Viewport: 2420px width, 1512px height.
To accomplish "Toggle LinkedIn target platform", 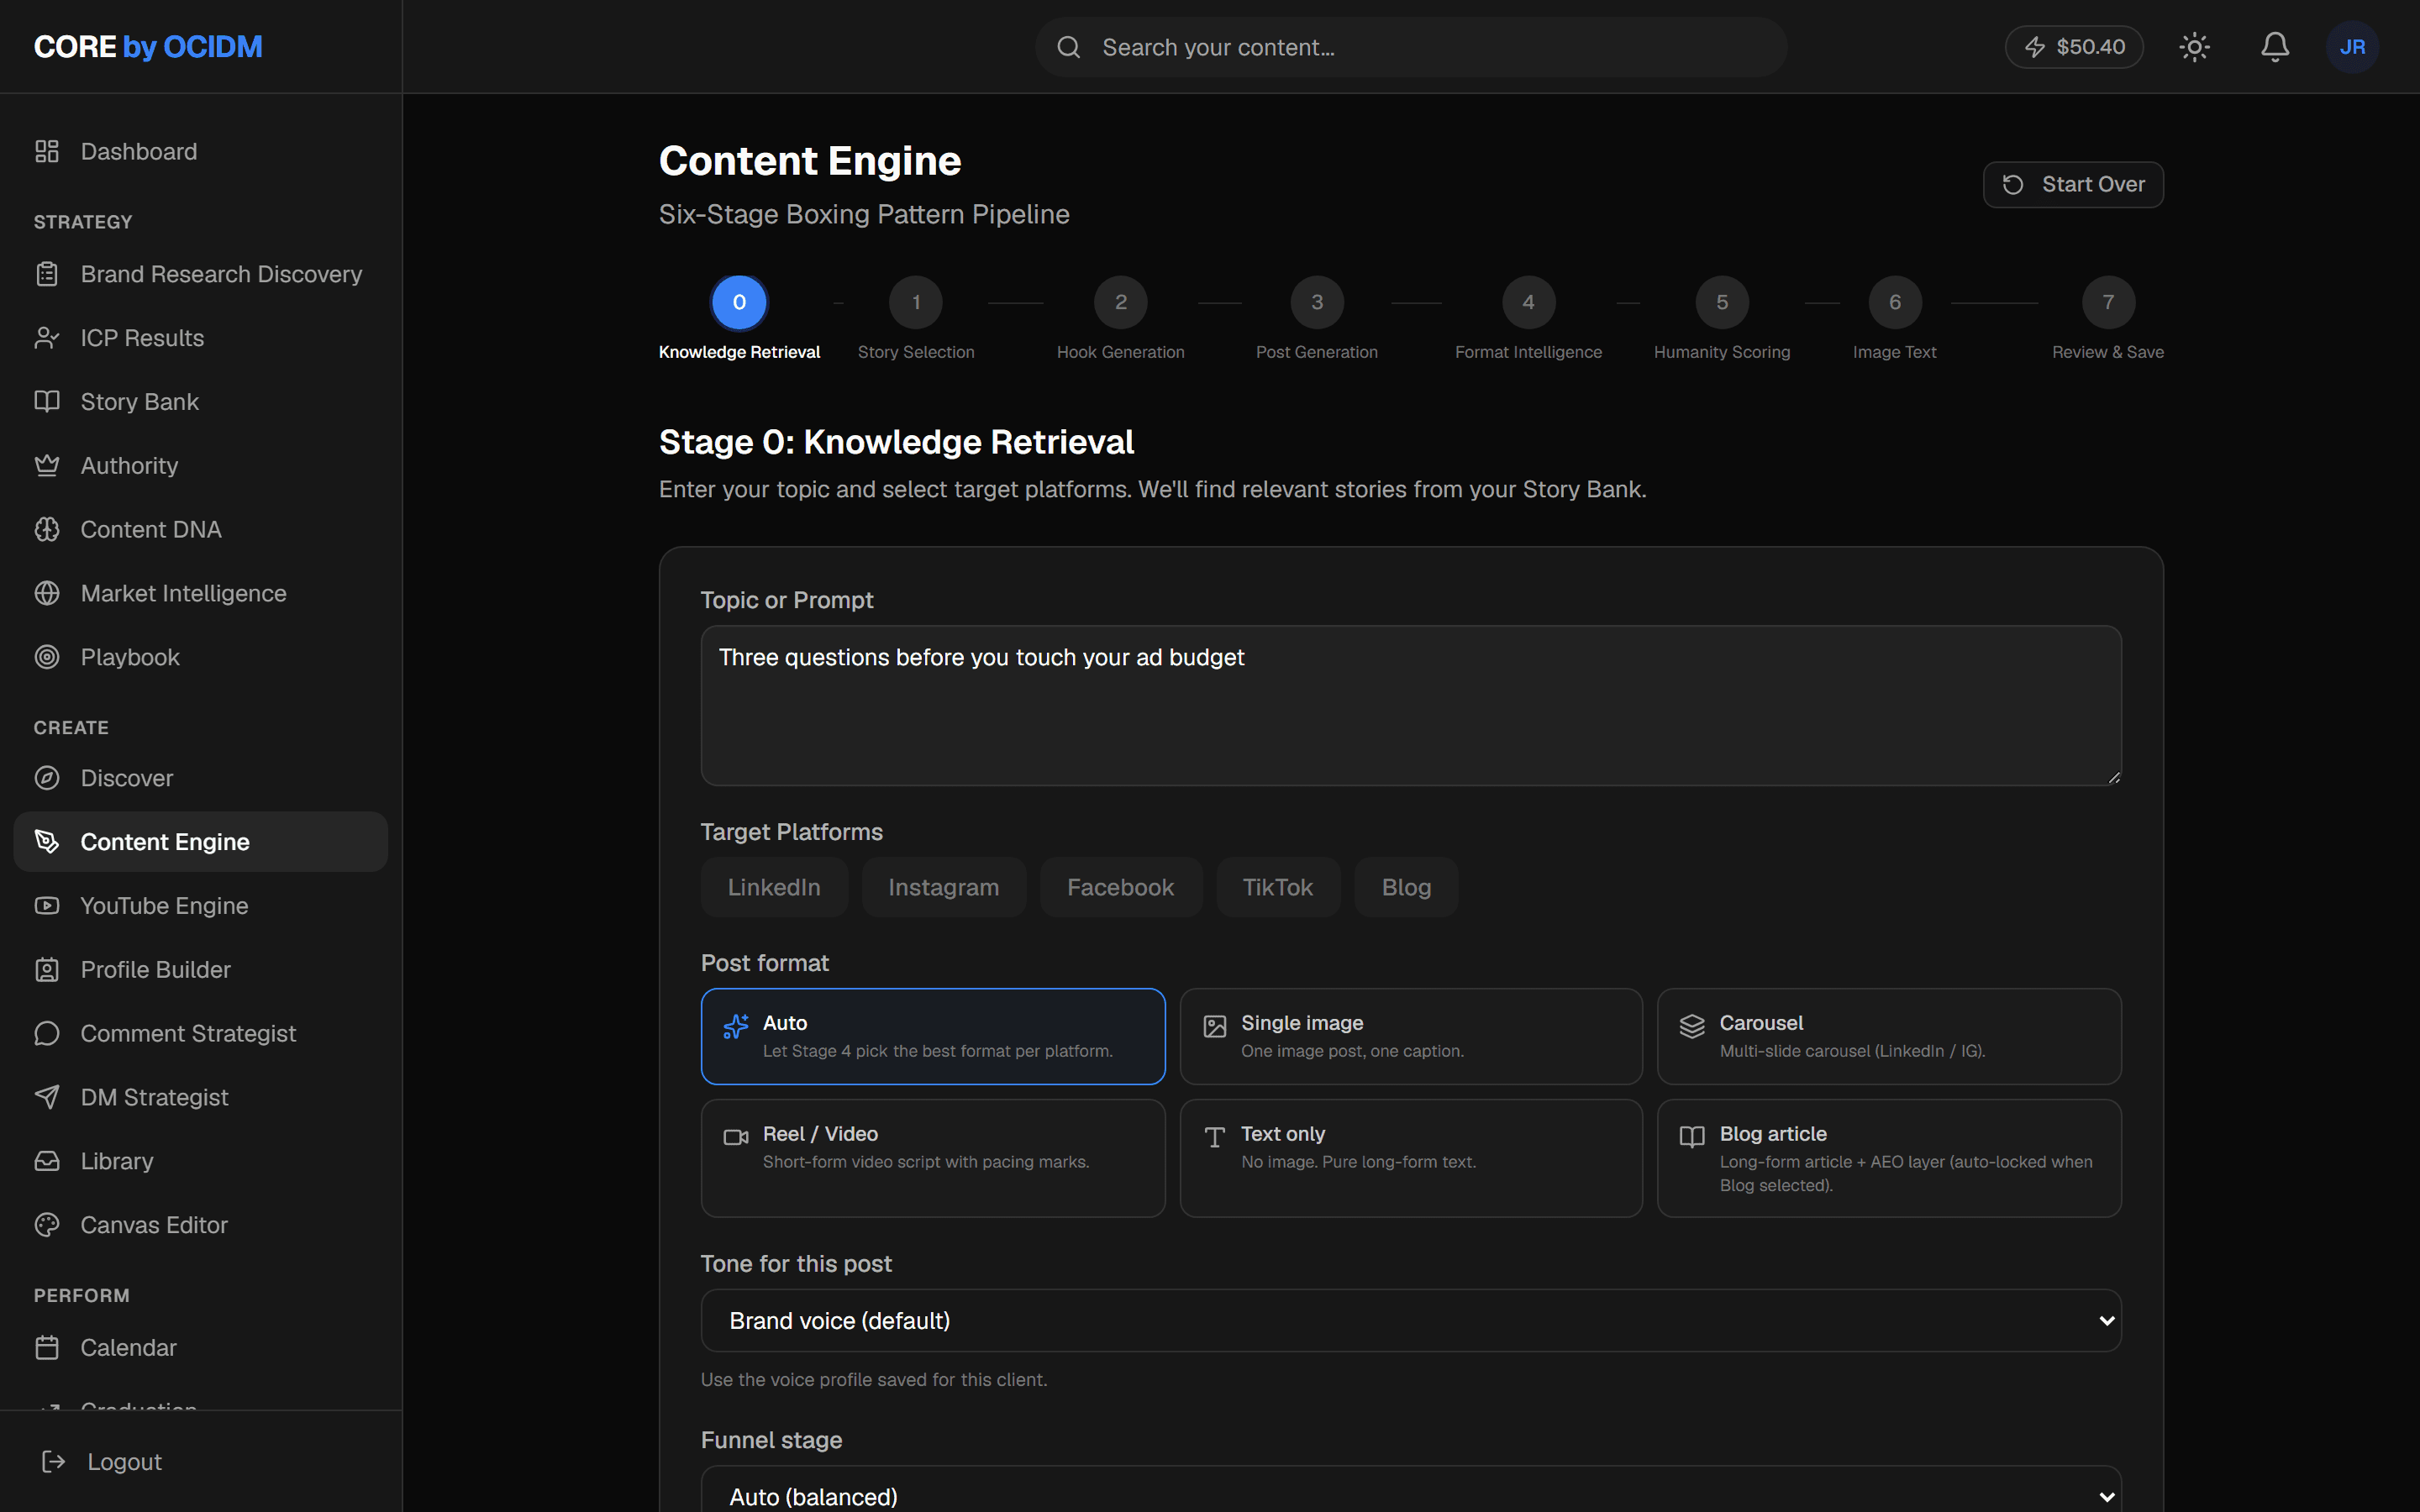I will coord(774,887).
